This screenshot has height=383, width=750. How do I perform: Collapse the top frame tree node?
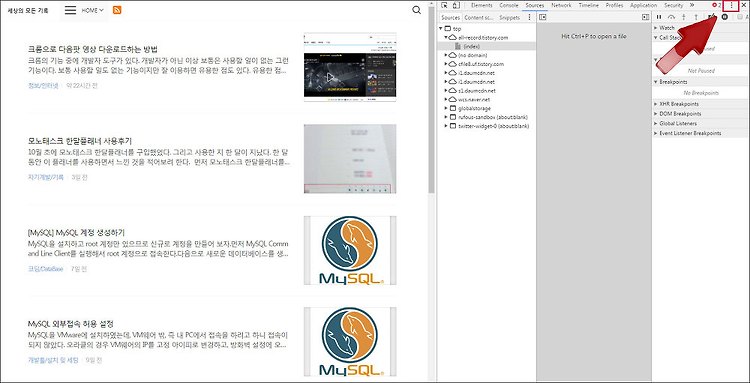pos(441,29)
